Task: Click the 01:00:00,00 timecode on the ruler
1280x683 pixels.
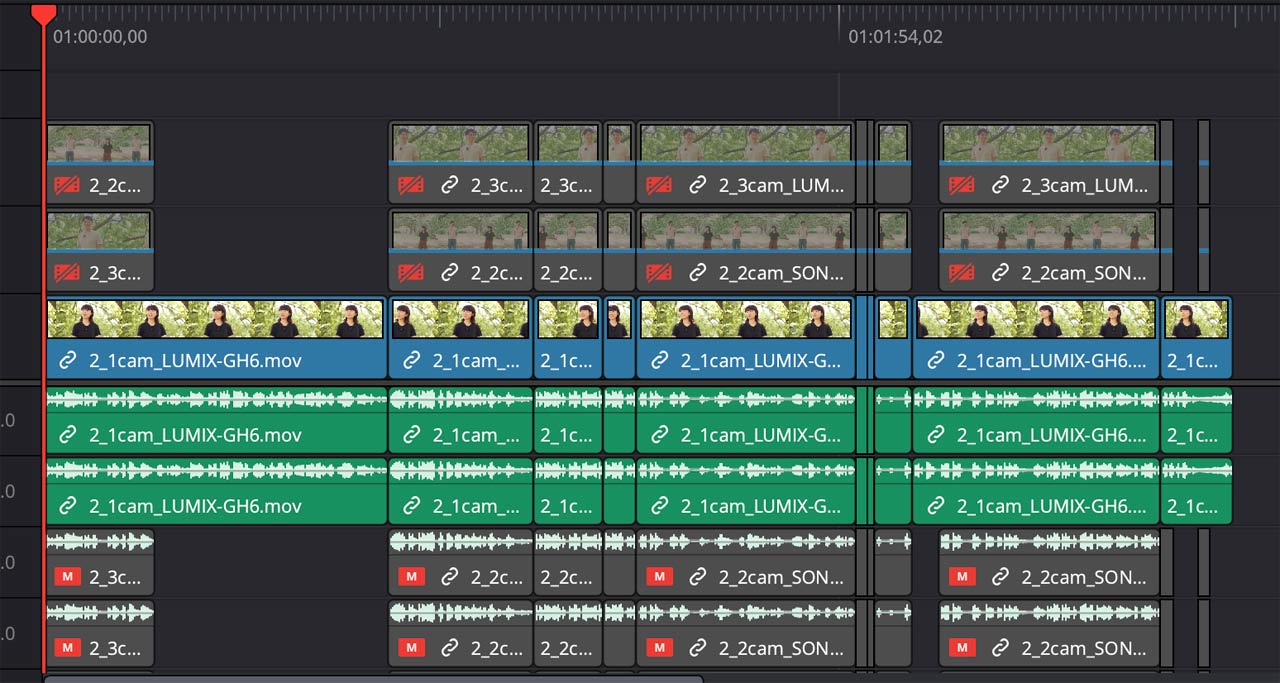Action: tap(100, 37)
